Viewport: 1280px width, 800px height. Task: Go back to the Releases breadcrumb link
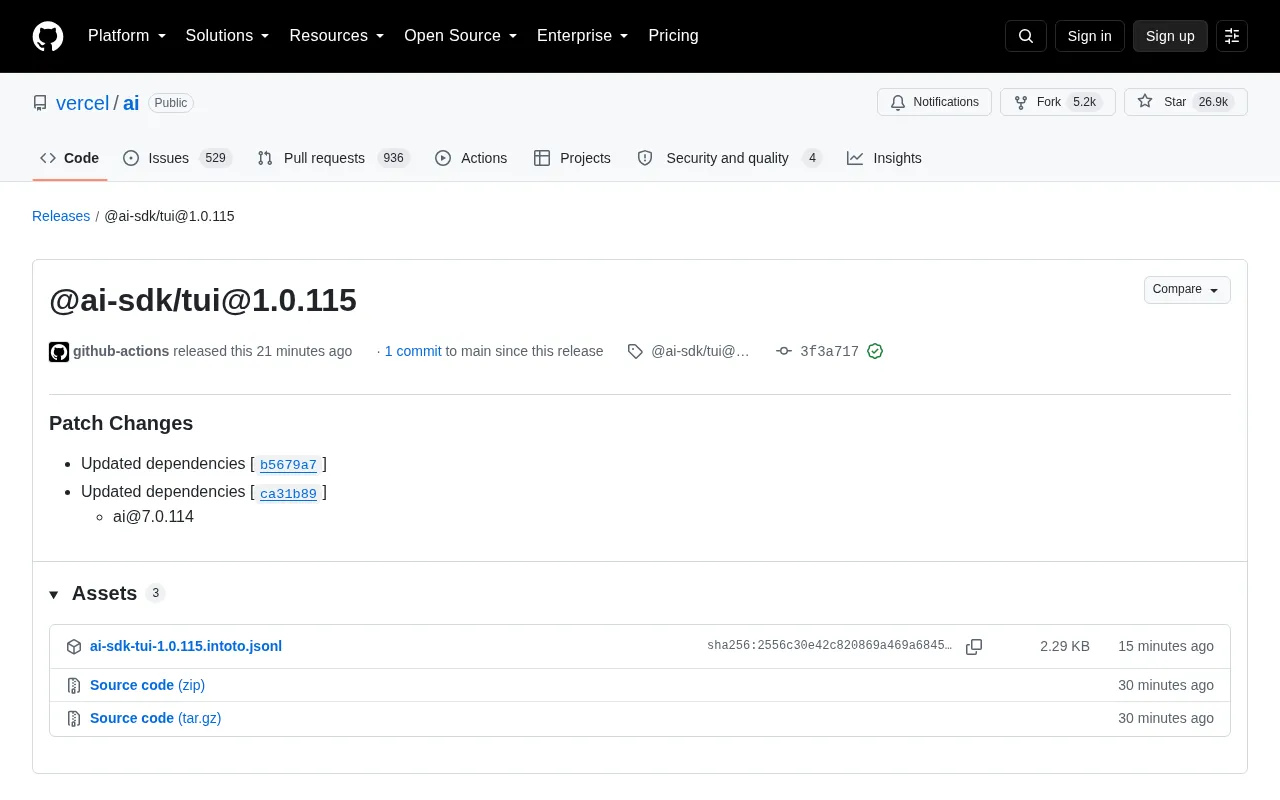pyautogui.click(x=61, y=216)
